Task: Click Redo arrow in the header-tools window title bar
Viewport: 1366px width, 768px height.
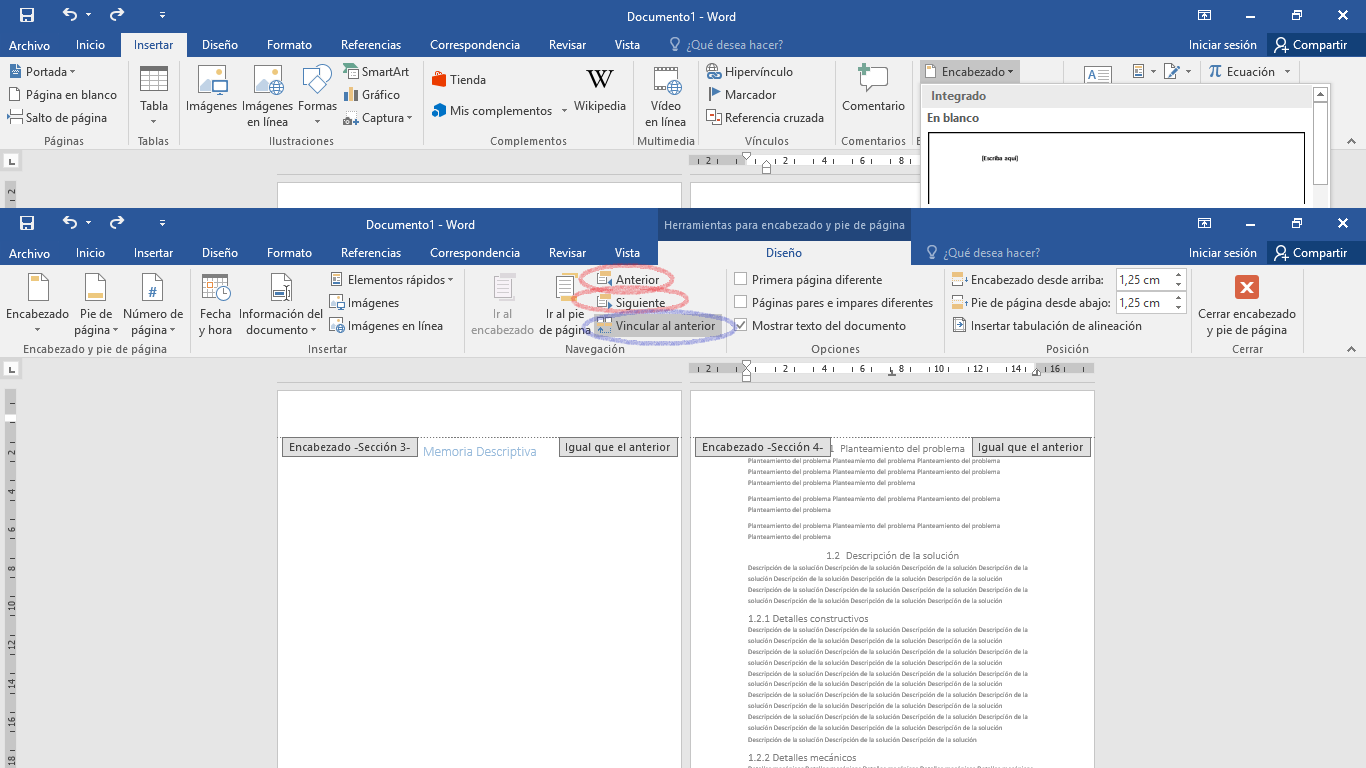Action: [117, 223]
